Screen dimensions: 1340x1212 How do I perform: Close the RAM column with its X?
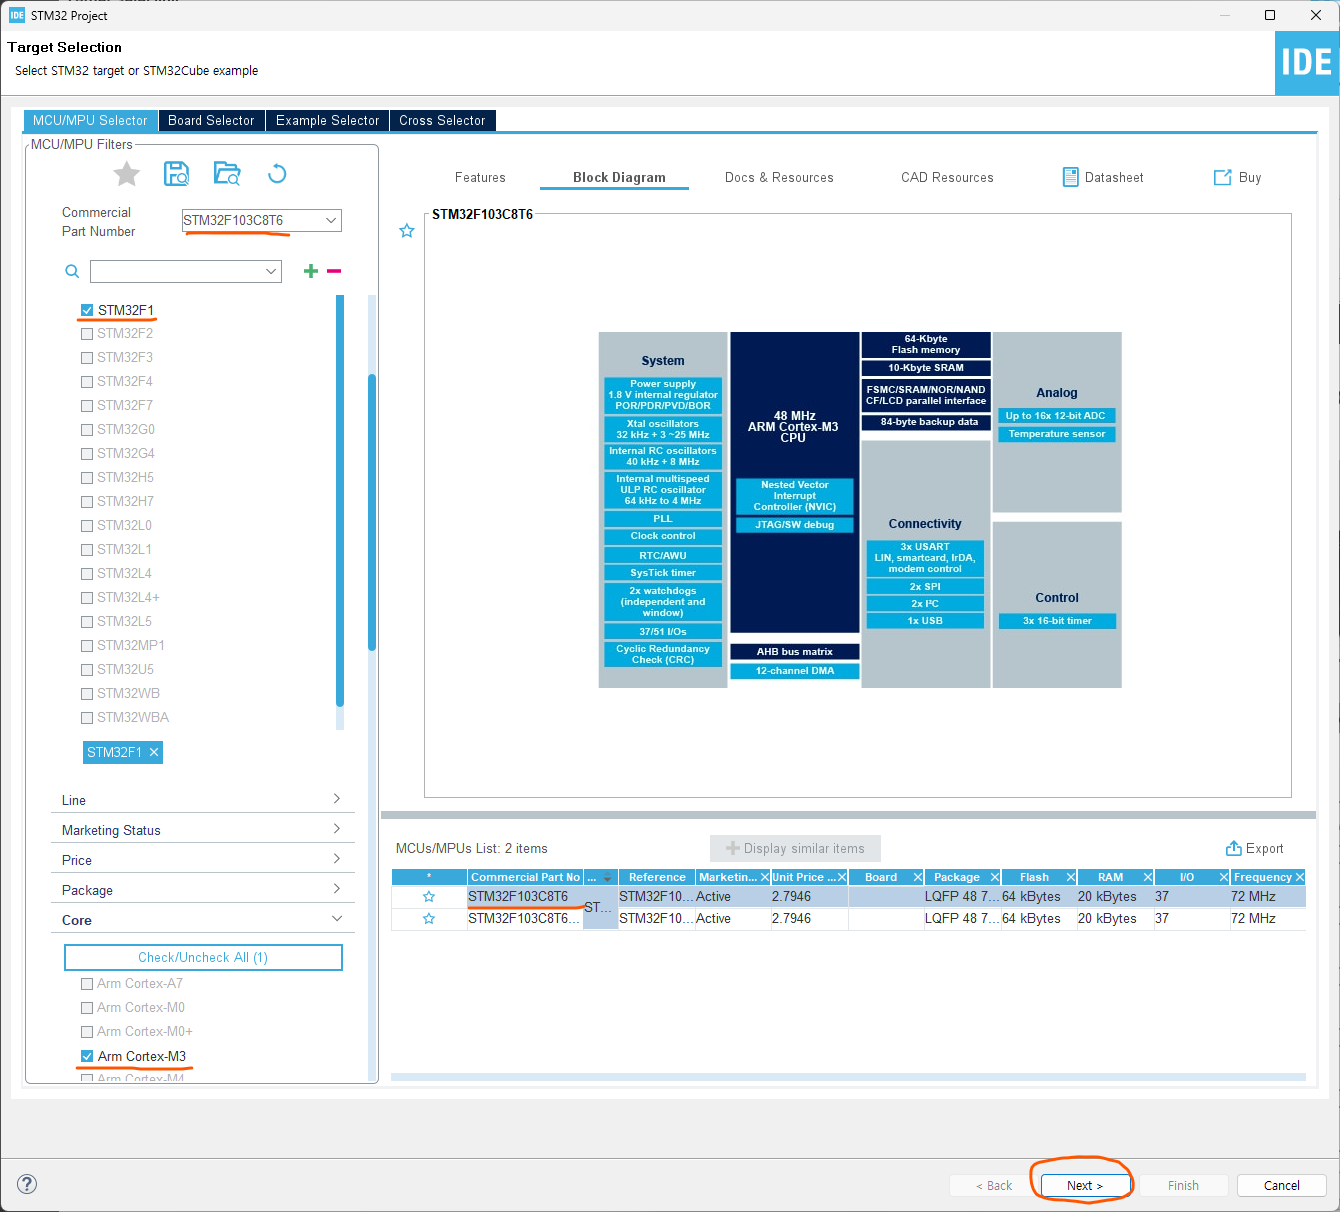[1148, 877]
